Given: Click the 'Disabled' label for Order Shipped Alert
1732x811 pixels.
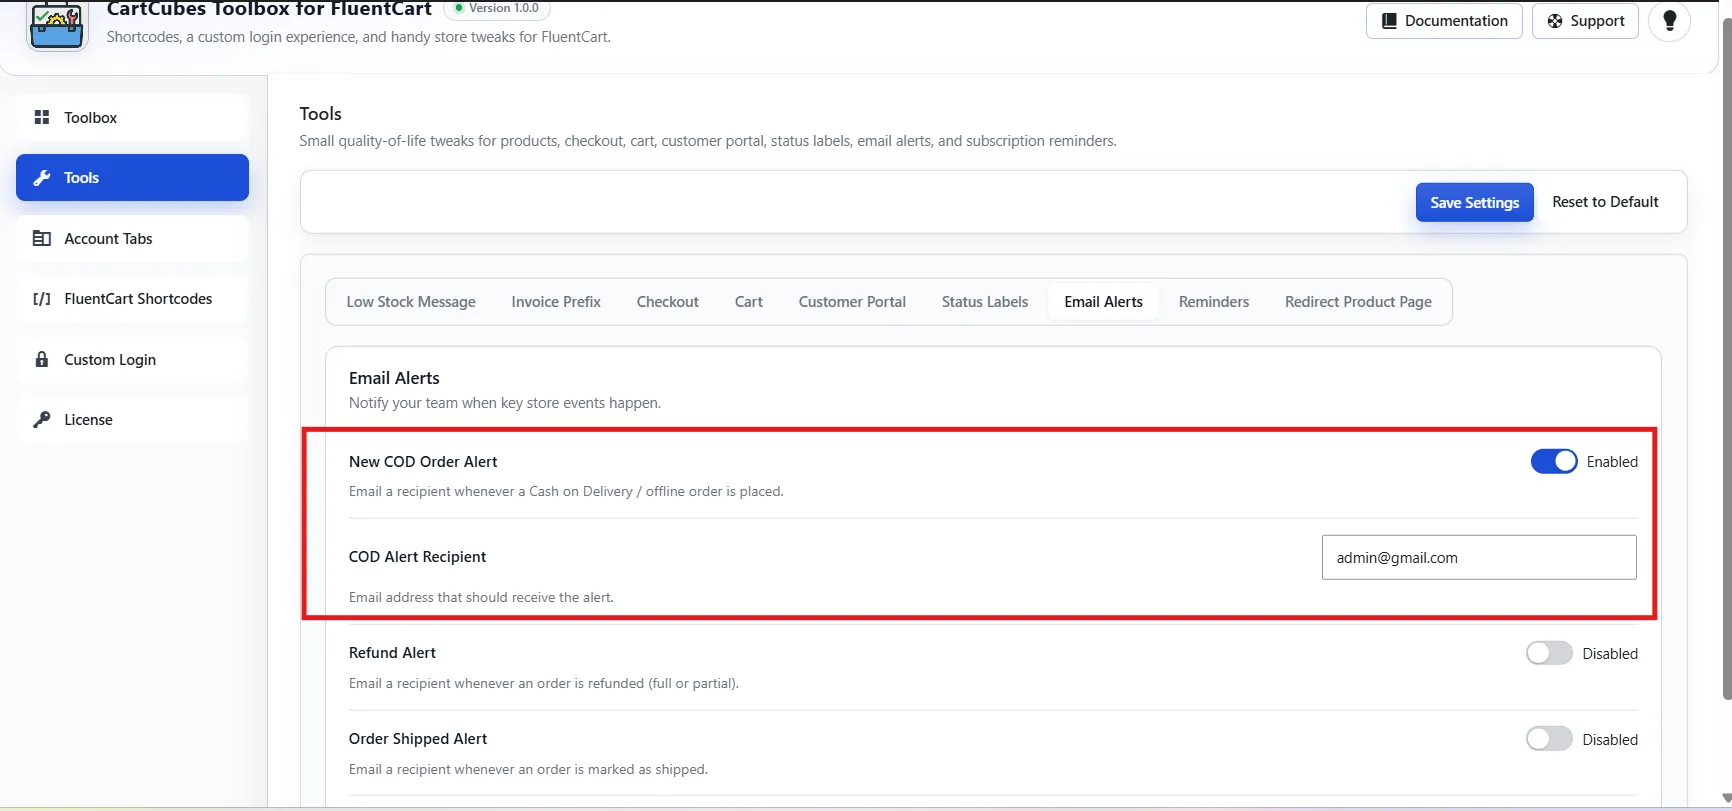Looking at the screenshot, I should click(1610, 740).
